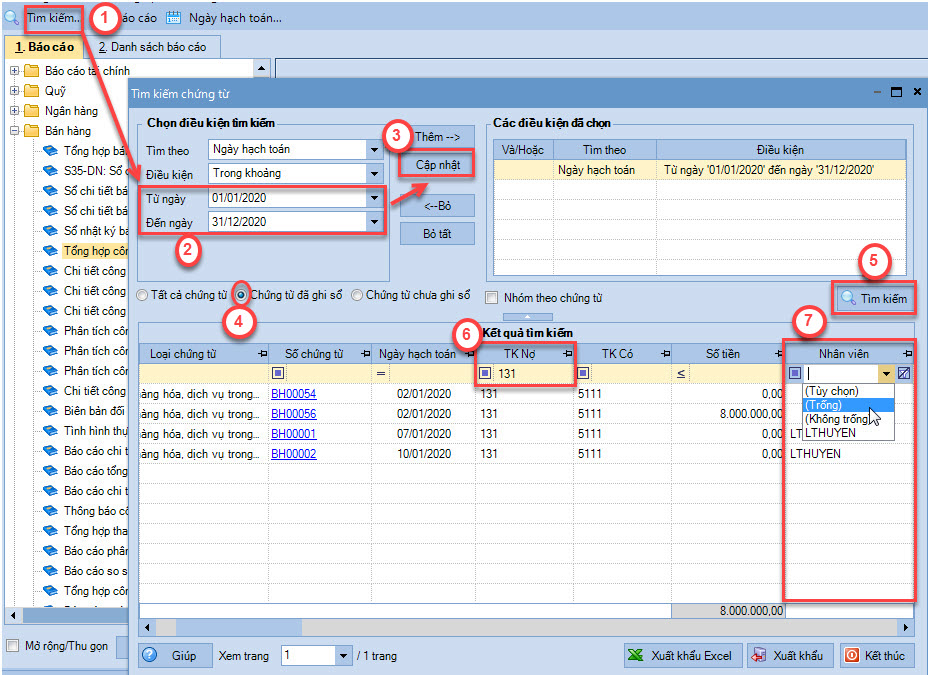Screen dimensions: 928x675
Task: Click the results grid horizontal scrollbar right arrow
Action: (x=906, y=627)
